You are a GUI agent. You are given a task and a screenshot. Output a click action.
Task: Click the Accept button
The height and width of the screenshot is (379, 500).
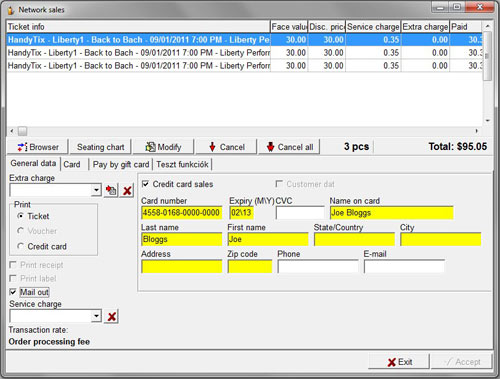462,362
